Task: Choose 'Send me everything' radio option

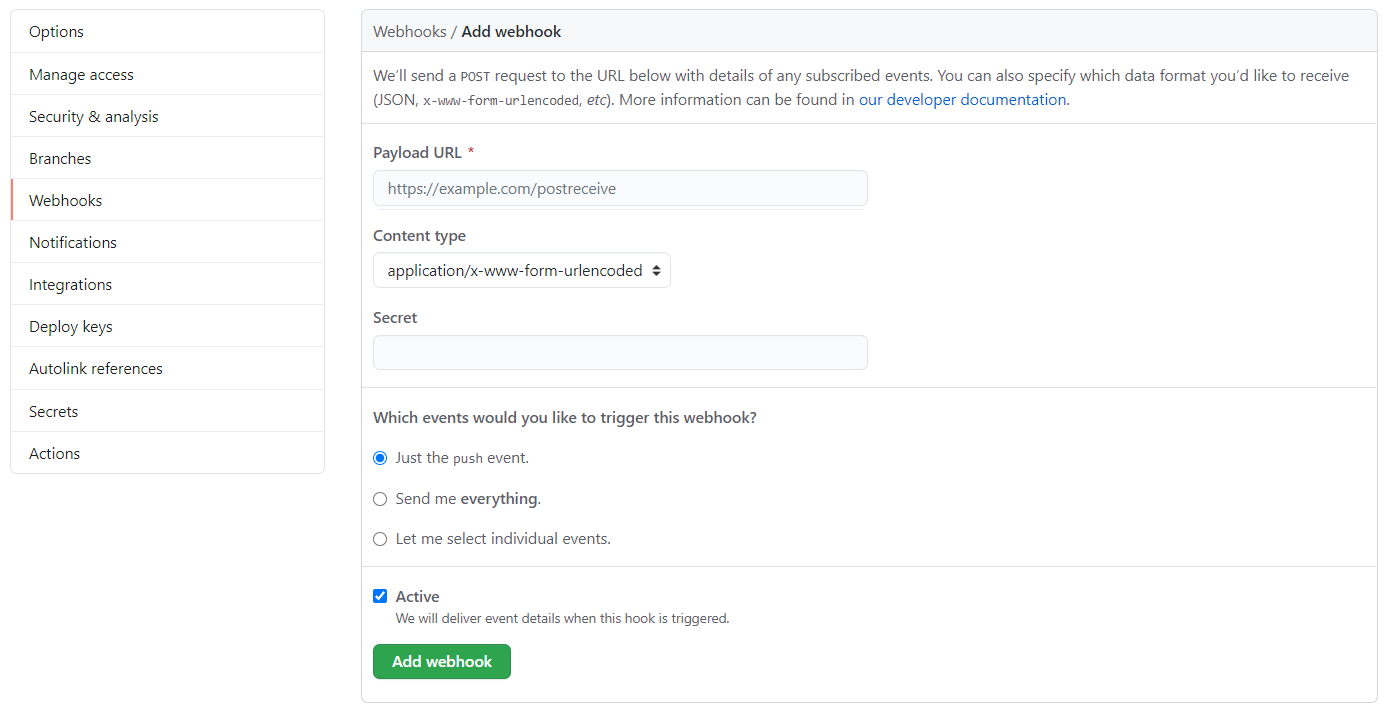Action: (x=380, y=499)
